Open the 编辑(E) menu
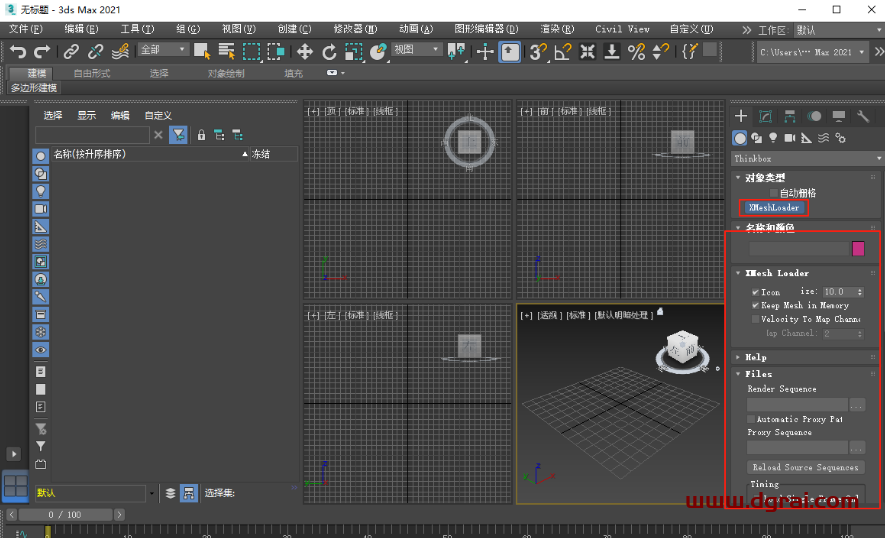 pyautogui.click(x=81, y=29)
